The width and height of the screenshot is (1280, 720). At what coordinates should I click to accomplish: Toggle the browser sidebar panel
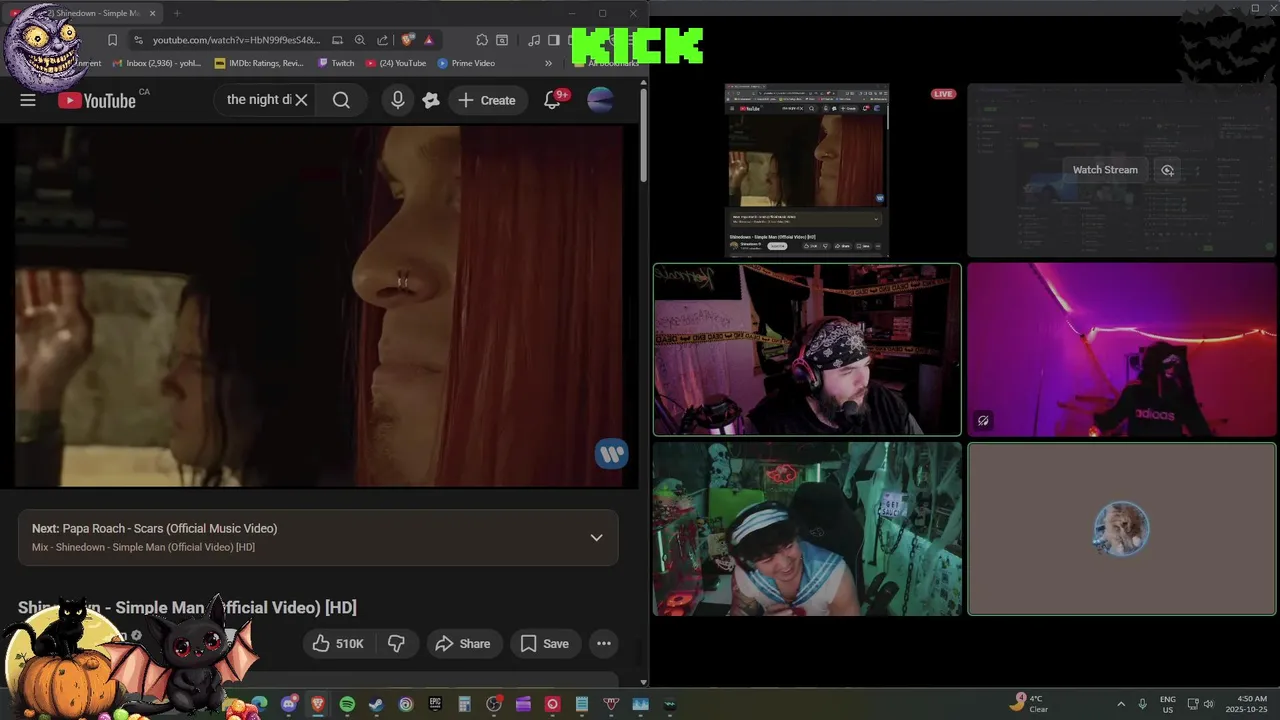point(553,40)
